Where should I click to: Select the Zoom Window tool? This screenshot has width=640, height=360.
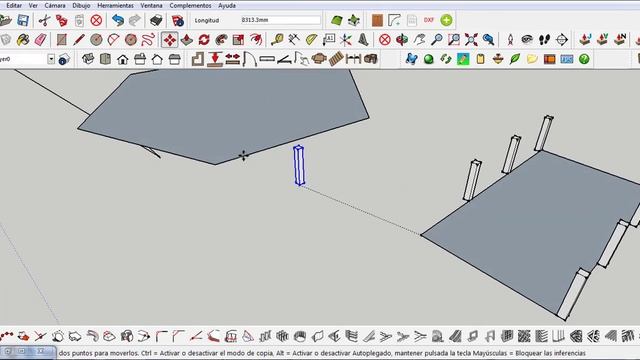(453, 40)
